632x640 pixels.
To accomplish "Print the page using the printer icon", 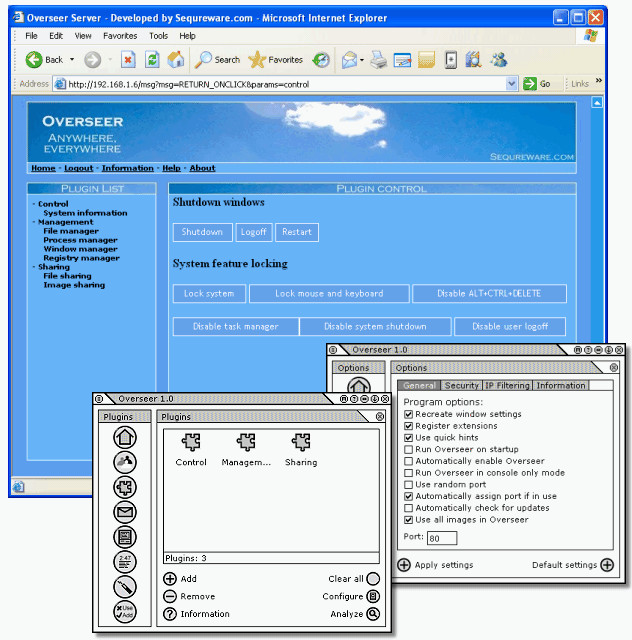I will (x=378, y=60).
